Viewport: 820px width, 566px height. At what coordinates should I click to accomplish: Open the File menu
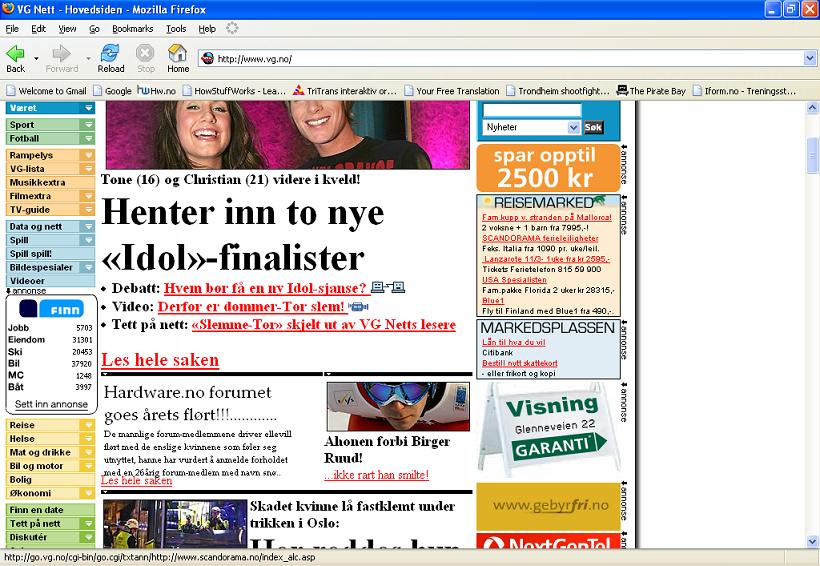(x=12, y=29)
